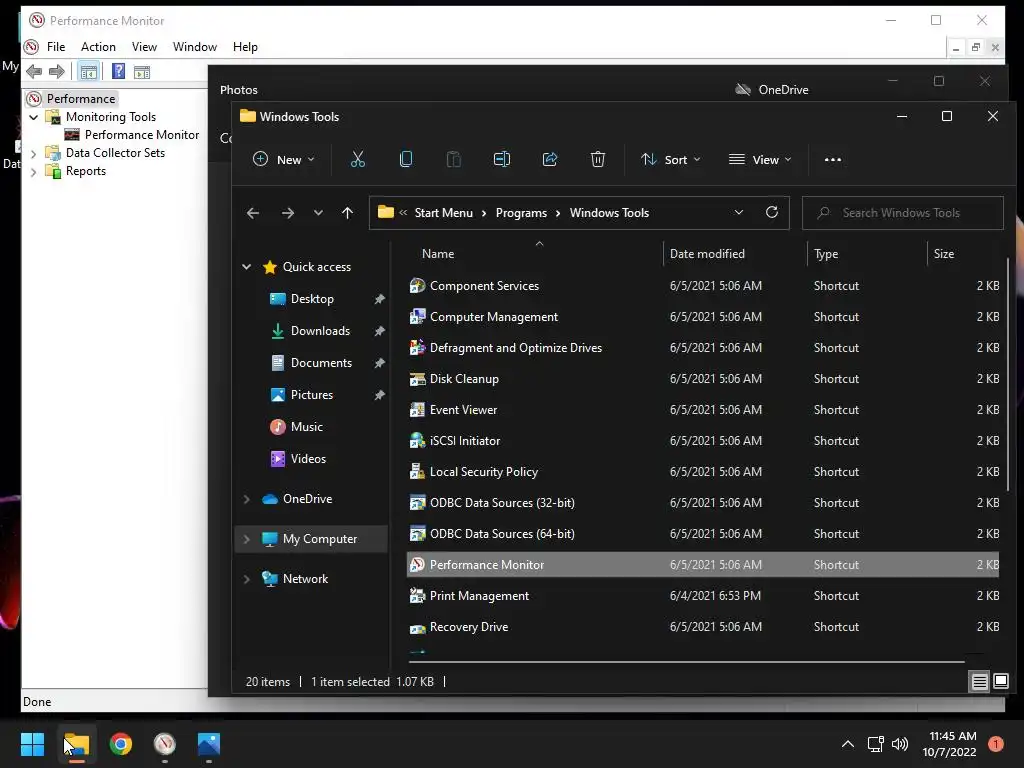Click the horizontal scrollbar under file list
1024x768 pixels.
click(x=686, y=662)
